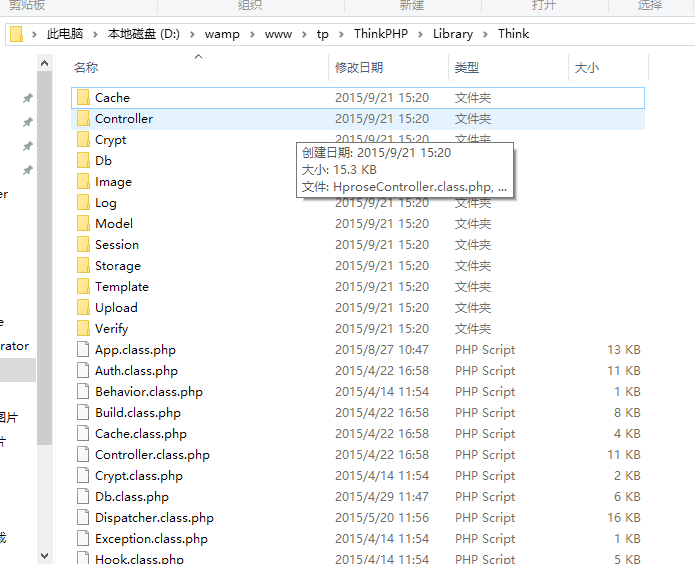
Task: Select the Crypt folder icon
Action: [x=83, y=140]
